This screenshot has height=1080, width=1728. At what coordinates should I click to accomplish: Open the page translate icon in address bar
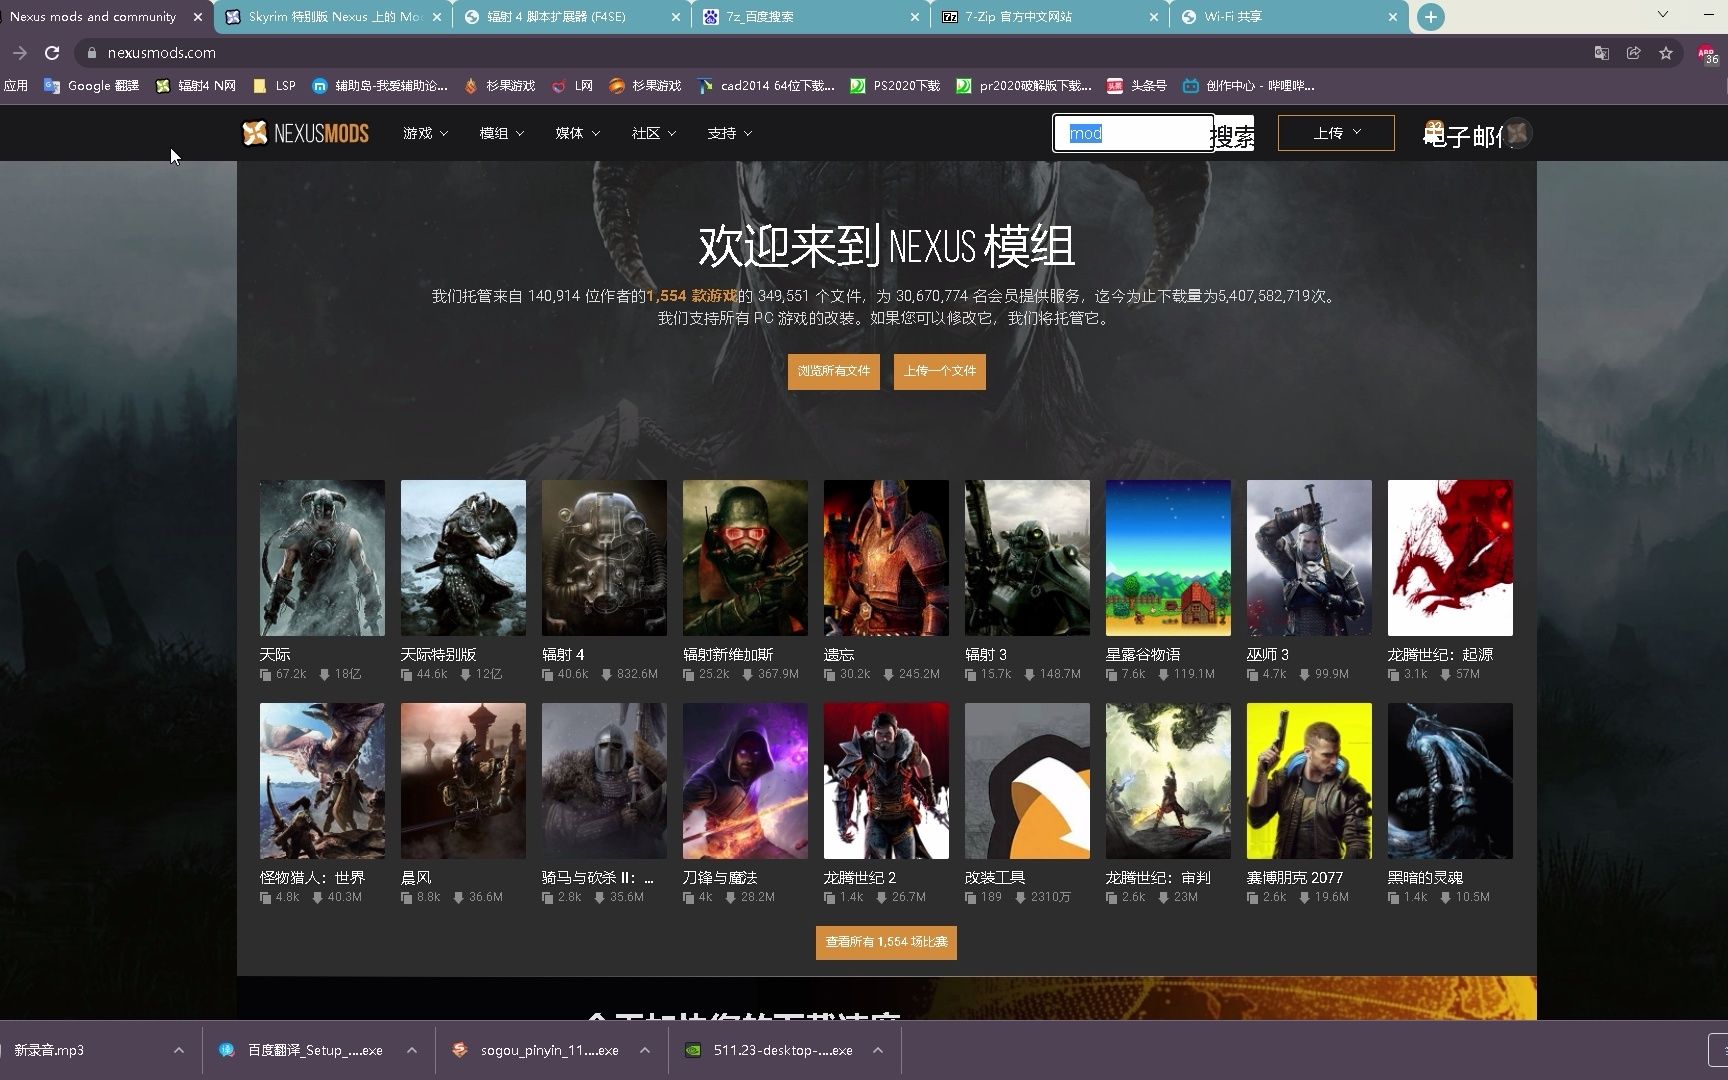(1602, 53)
